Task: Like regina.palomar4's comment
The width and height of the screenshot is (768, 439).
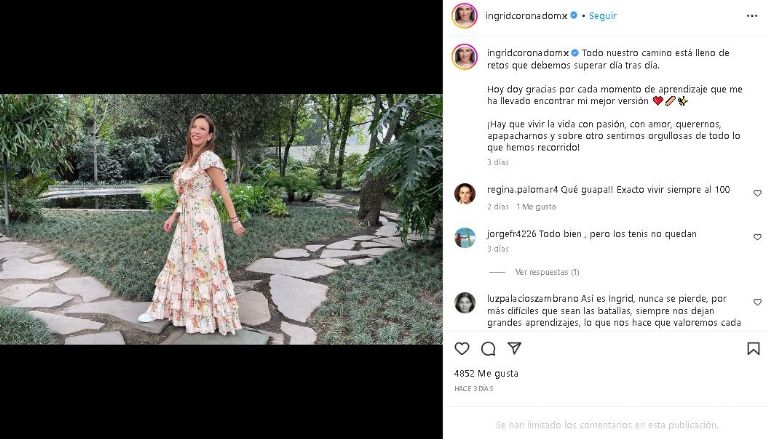Action: pos(757,193)
